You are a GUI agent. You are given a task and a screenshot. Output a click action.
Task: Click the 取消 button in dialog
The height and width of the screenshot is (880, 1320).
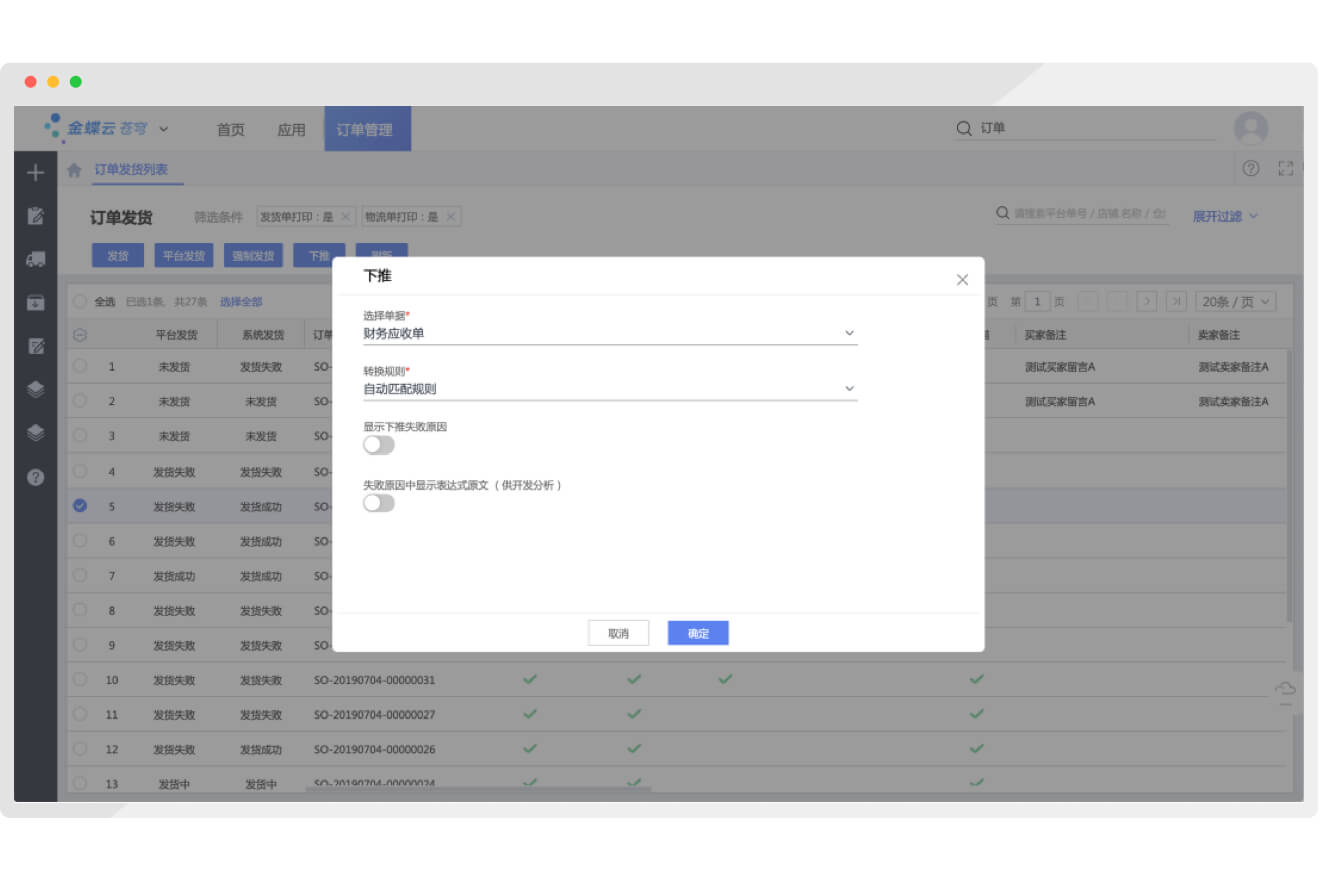[x=618, y=633]
